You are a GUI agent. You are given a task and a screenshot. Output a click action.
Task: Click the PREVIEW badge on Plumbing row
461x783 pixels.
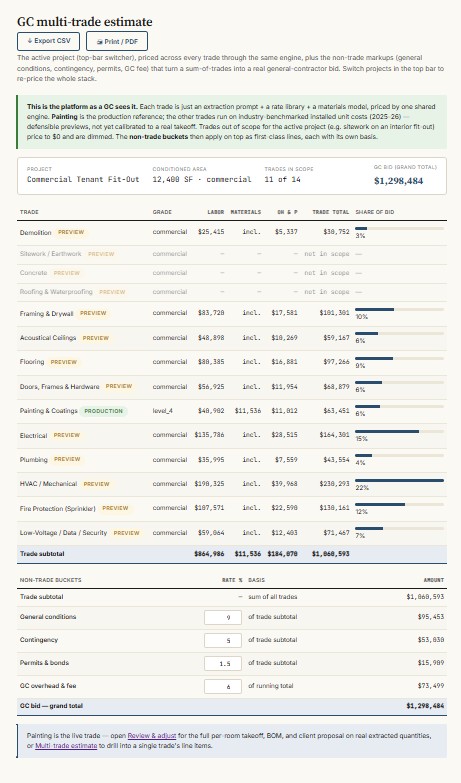67,459
